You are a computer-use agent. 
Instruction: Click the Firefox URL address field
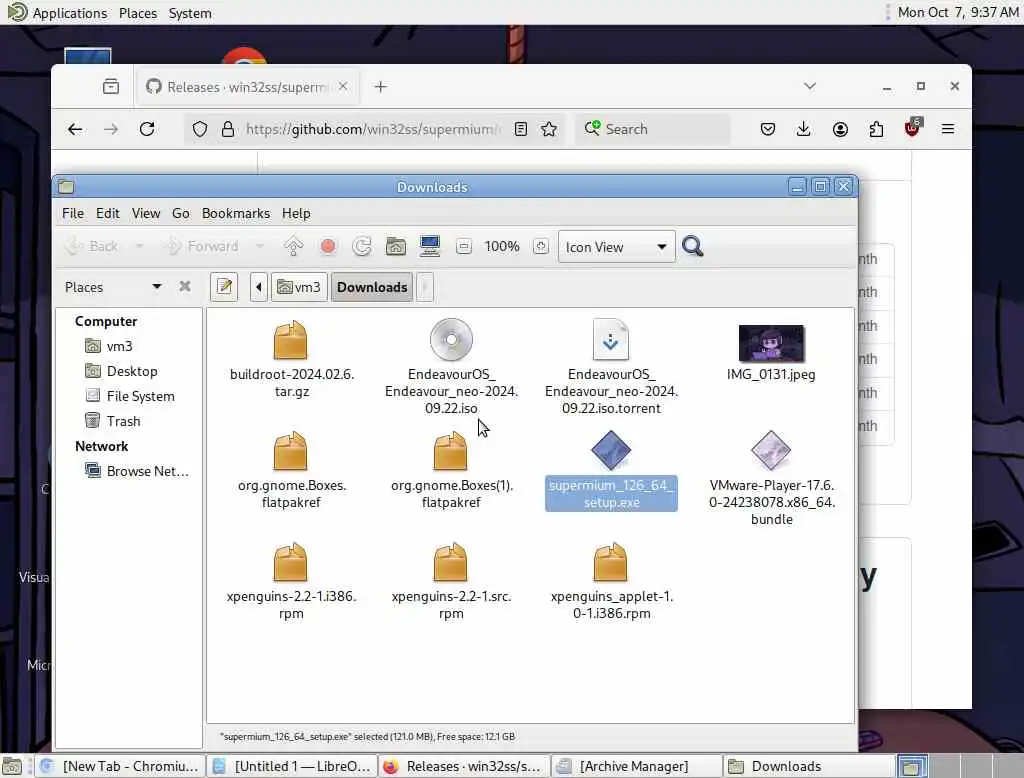click(372, 129)
